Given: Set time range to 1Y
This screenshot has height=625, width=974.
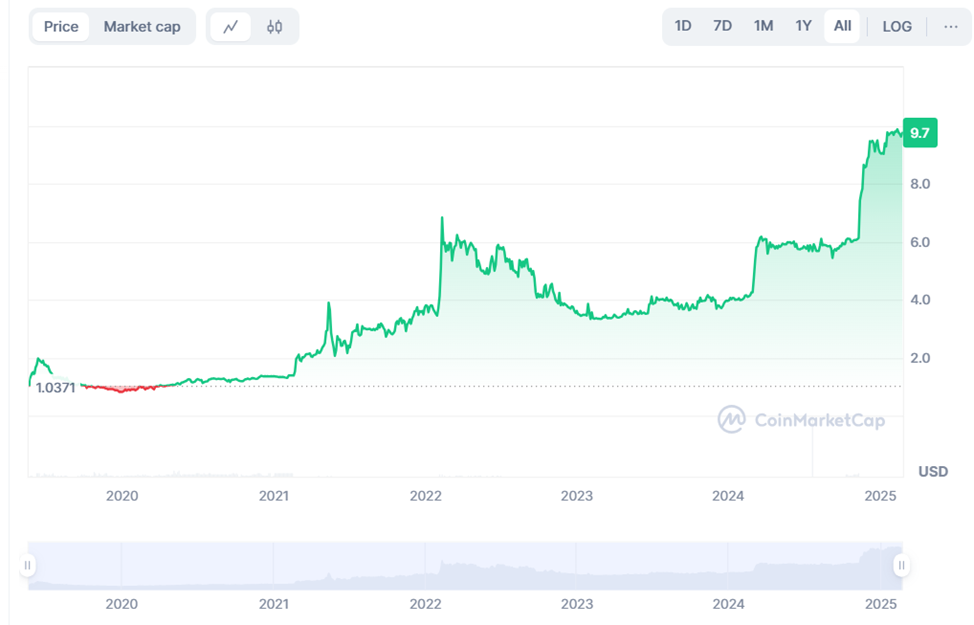Looking at the screenshot, I should 803,26.
